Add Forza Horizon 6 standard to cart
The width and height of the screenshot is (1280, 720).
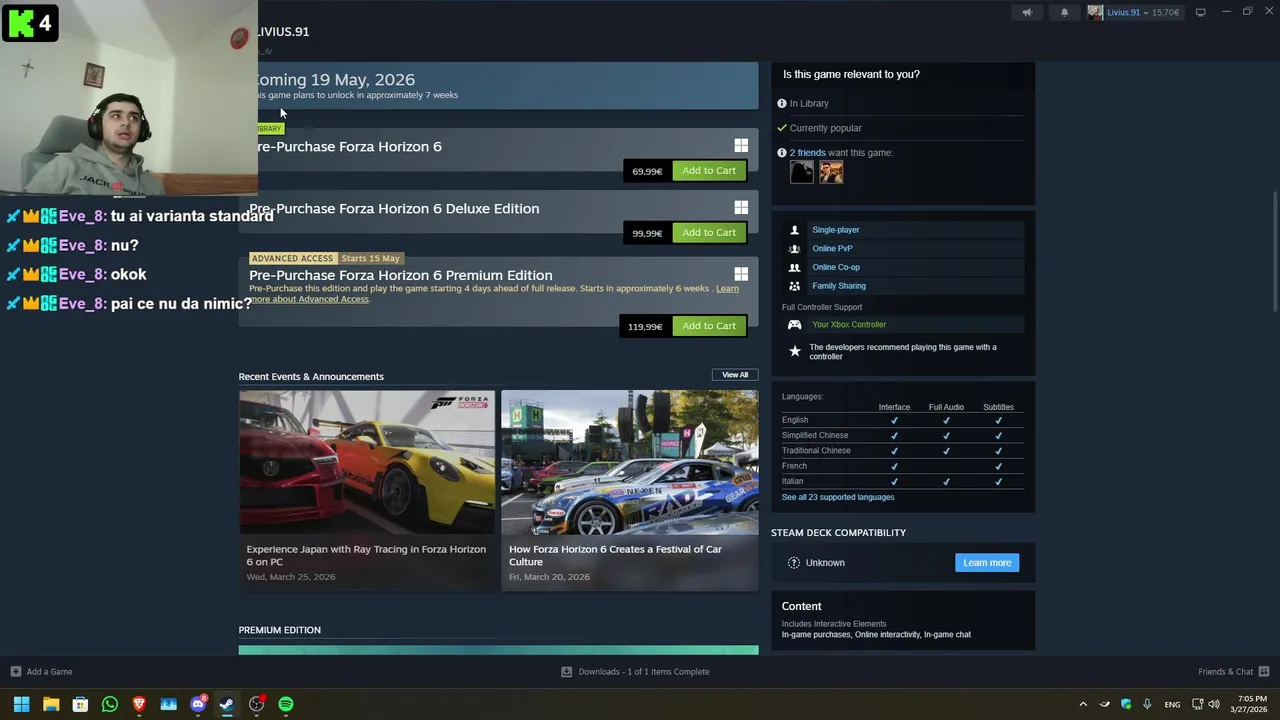pyautogui.click(x=709, y=171)
